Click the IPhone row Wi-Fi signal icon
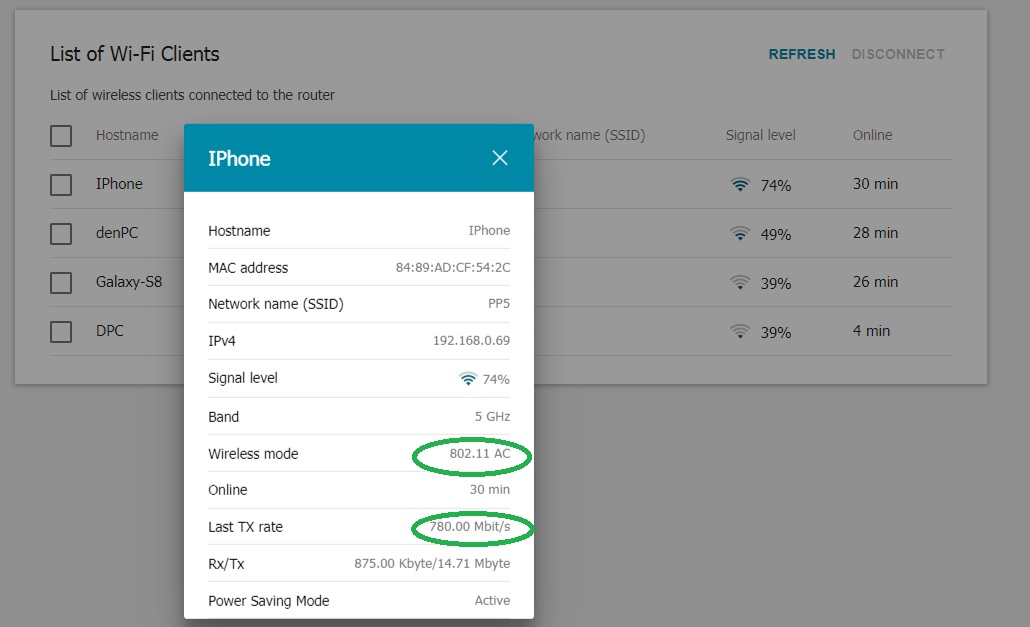The height and width of the screenshot is (627, 1030). click(740, 184)
